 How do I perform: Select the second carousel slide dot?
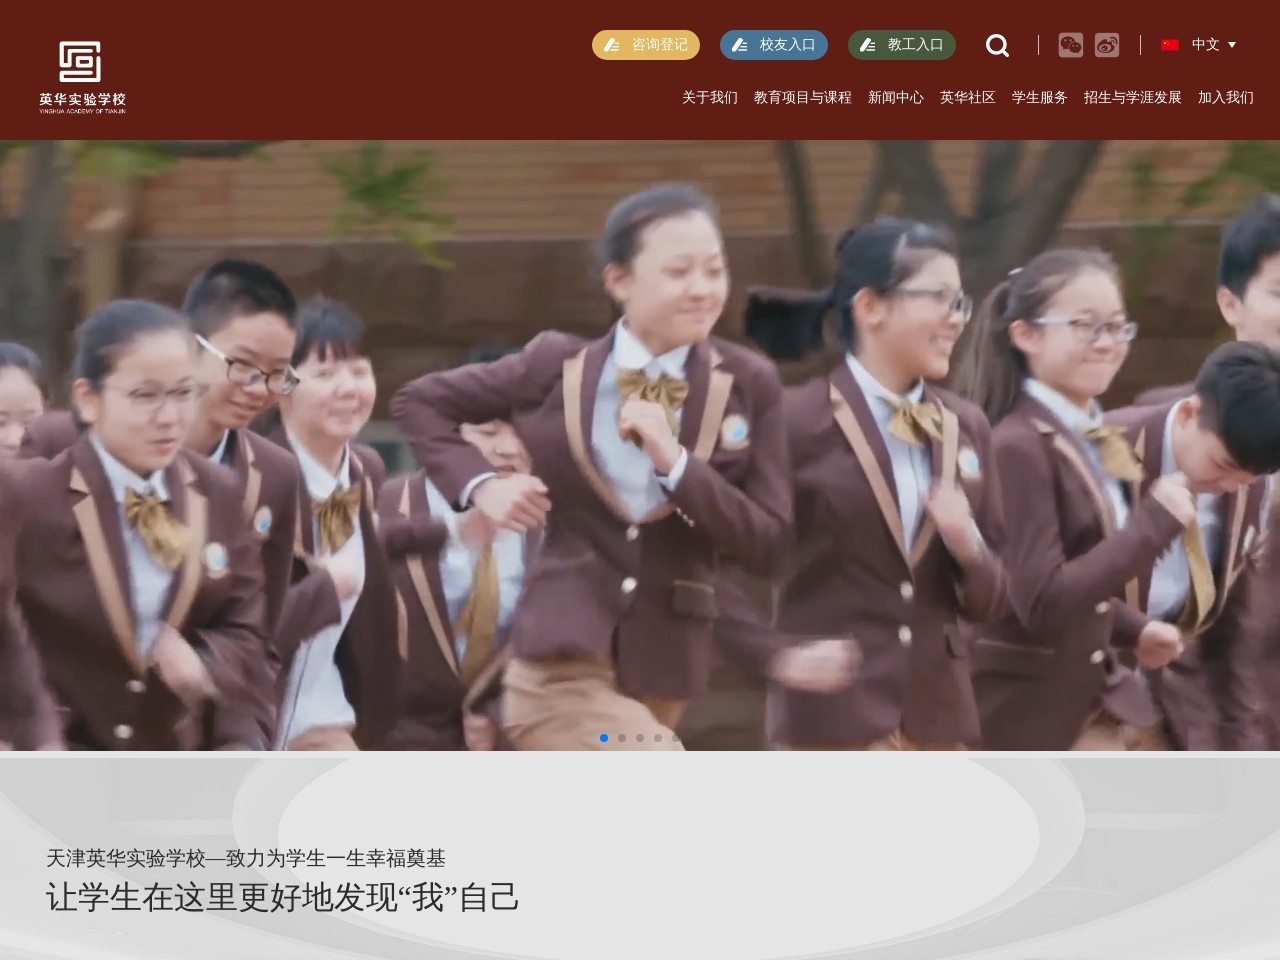pos(622,738)
